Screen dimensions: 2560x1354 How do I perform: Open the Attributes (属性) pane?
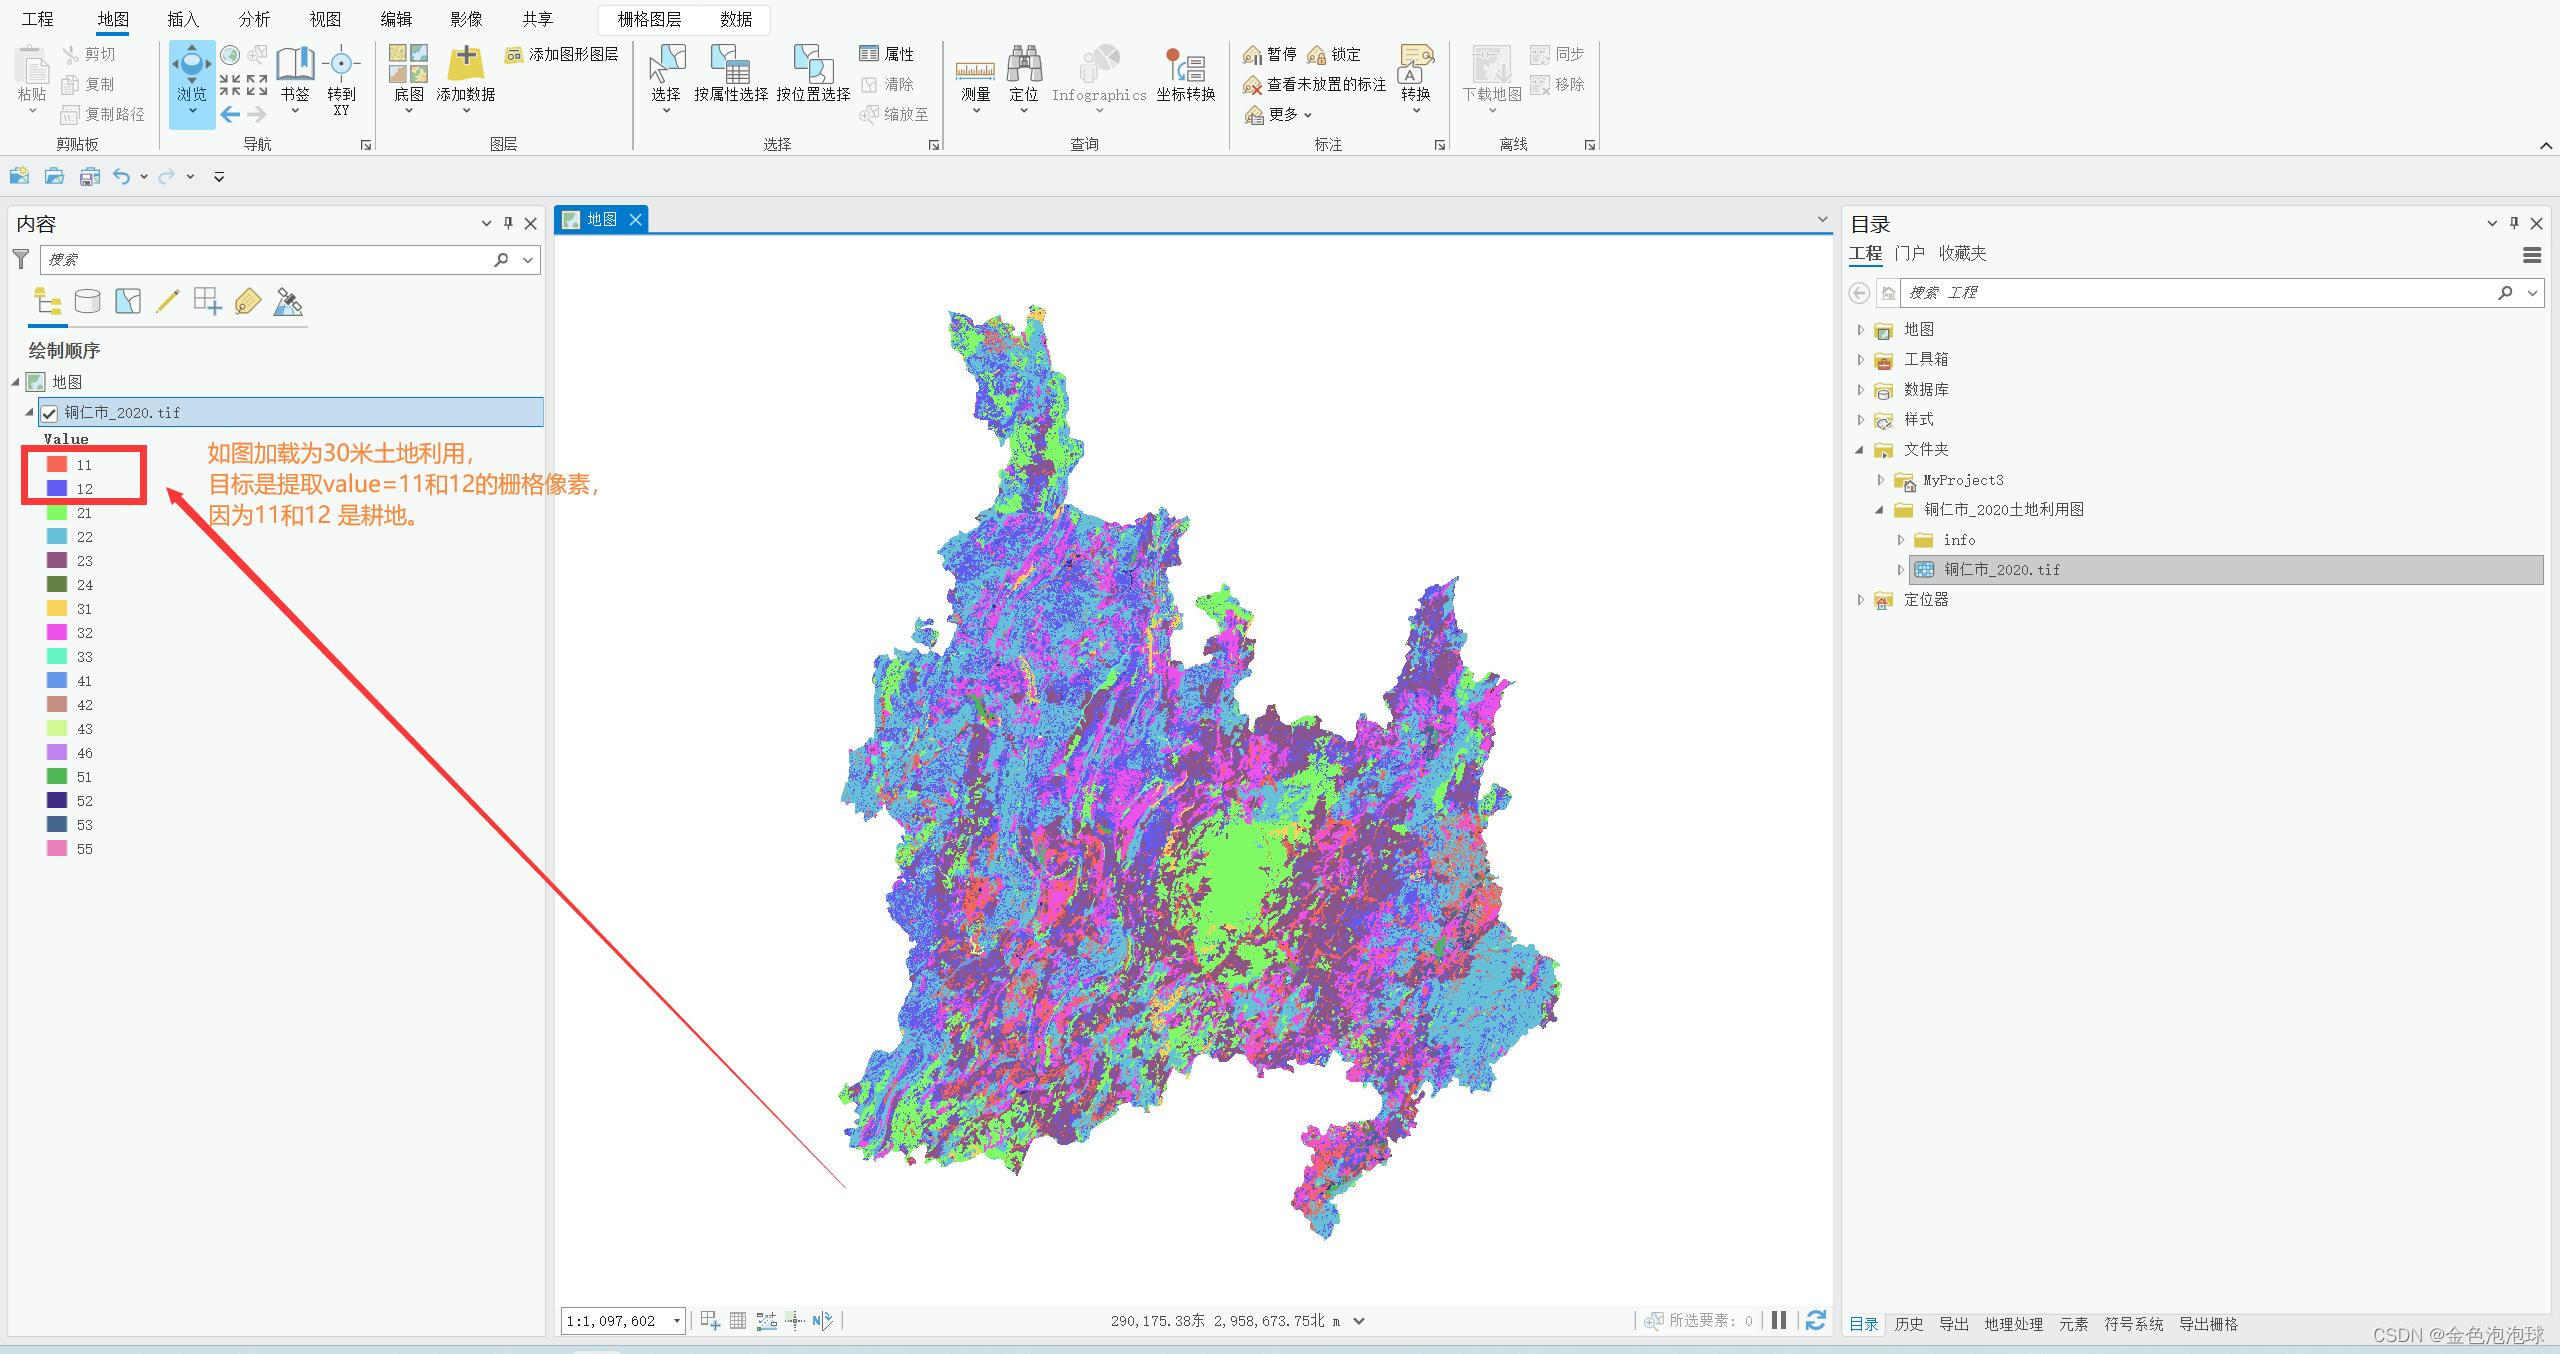tap(887, 54)
